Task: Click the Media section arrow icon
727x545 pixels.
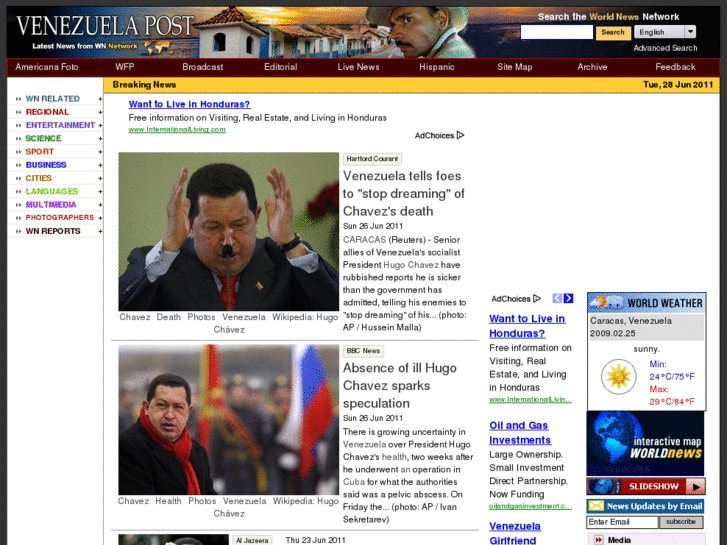Action: (598, 540)
